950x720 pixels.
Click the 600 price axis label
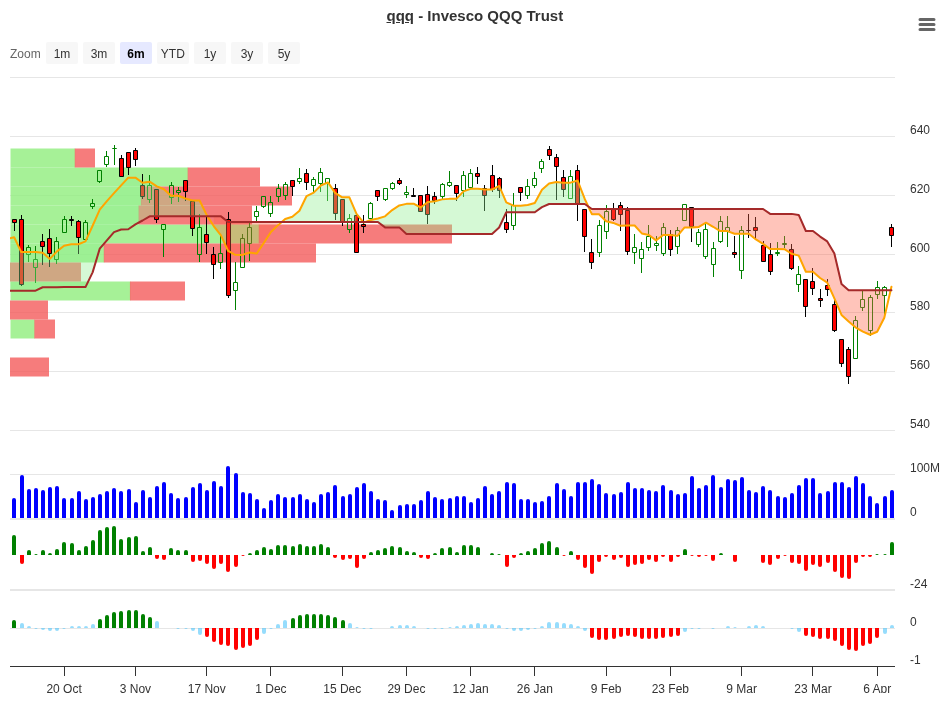(x=919, y=247)
